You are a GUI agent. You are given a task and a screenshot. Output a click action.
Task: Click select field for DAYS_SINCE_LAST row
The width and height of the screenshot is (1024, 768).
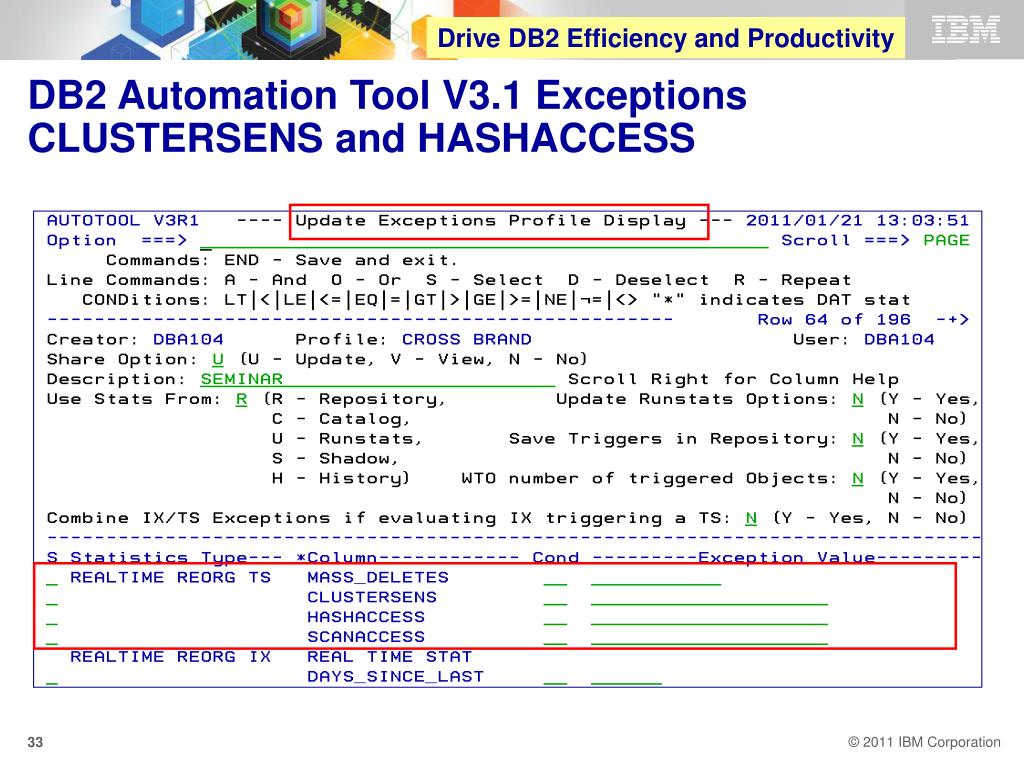click(x=52, y=677)
